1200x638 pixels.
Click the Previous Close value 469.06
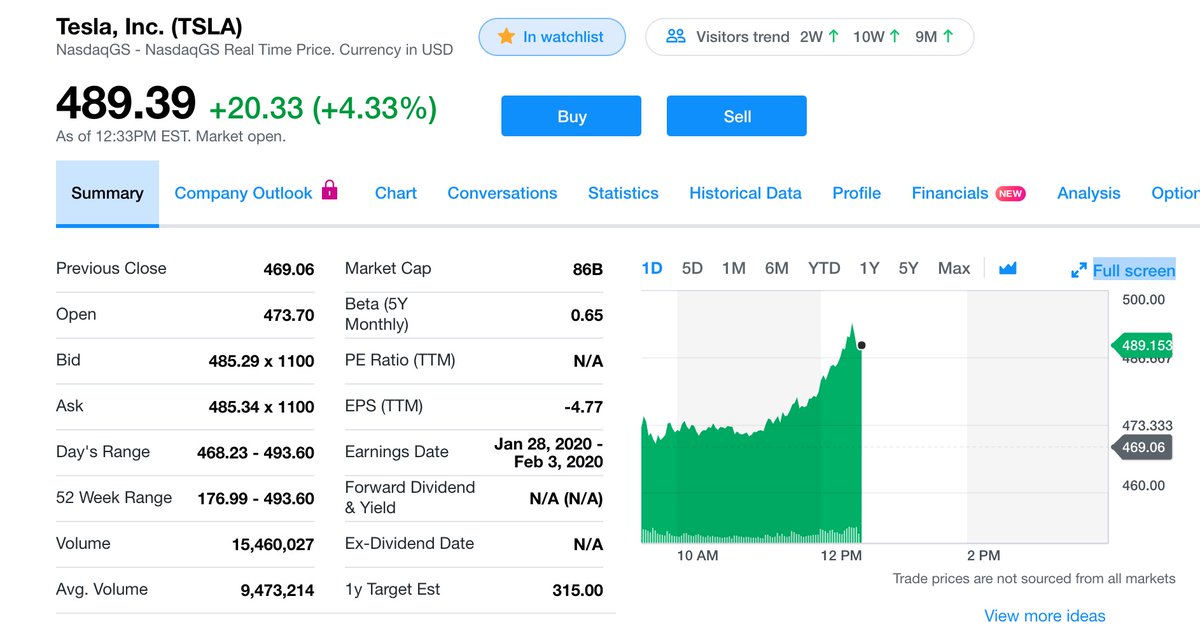point(289,269)
